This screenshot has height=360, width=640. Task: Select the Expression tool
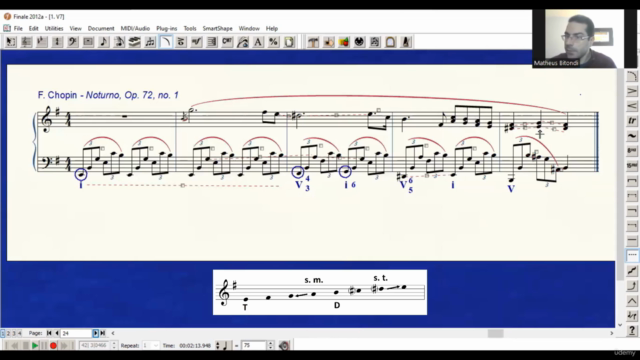click(x=197, y=42)
